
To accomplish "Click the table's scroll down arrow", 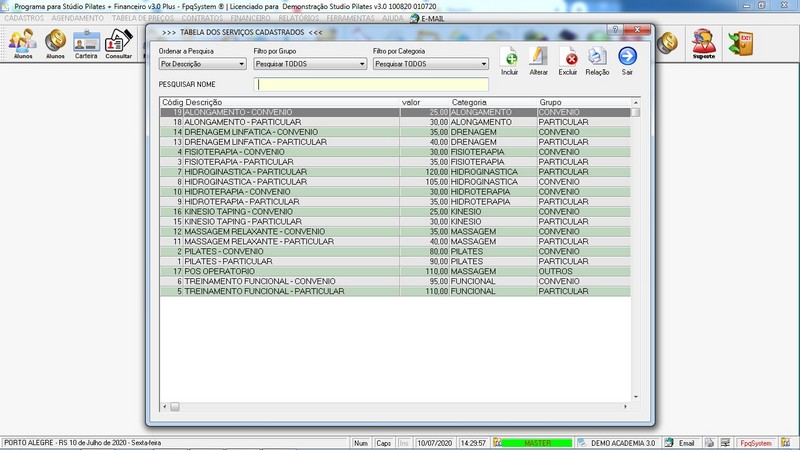I will coord(636,397).
